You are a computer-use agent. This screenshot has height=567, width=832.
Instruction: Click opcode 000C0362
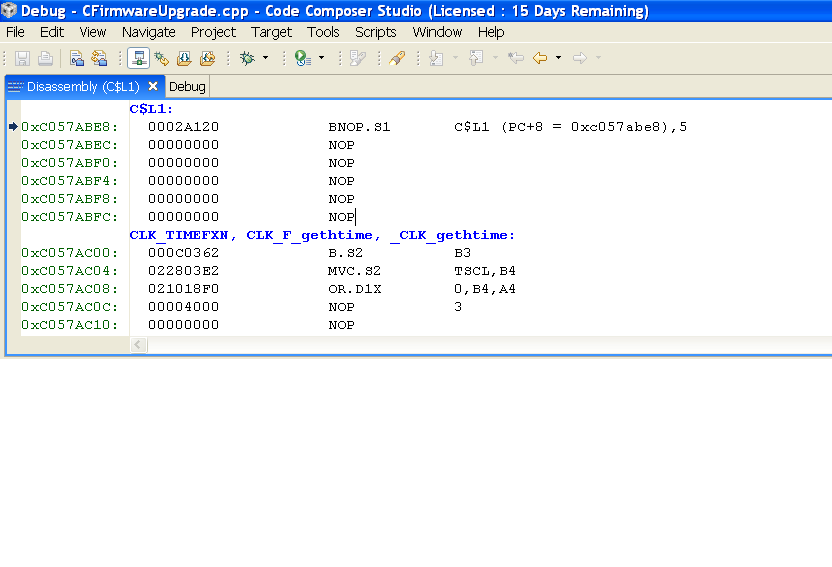184,253
